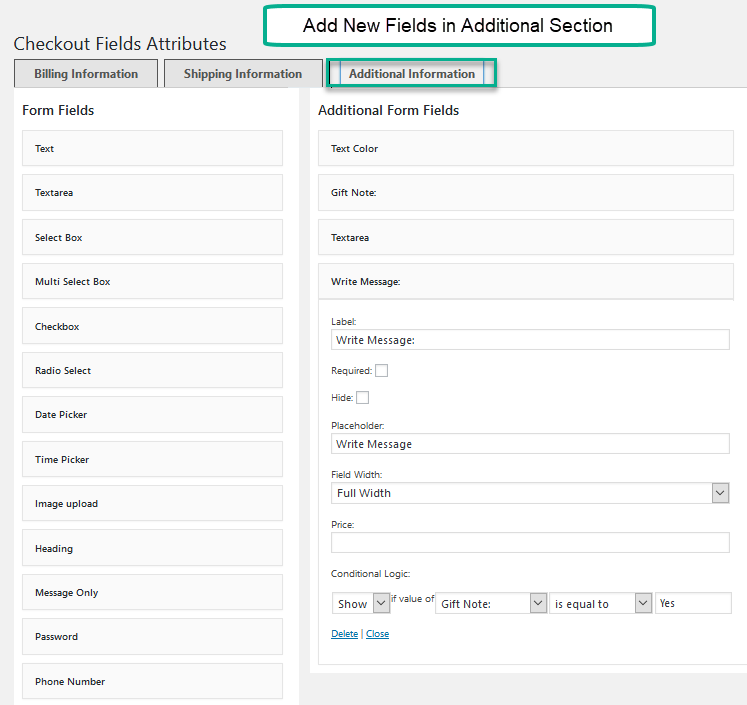This screenshot has width=747, height=705.
Task: Click the conditional value field containing Yes
Action: (x=693, y=603)
